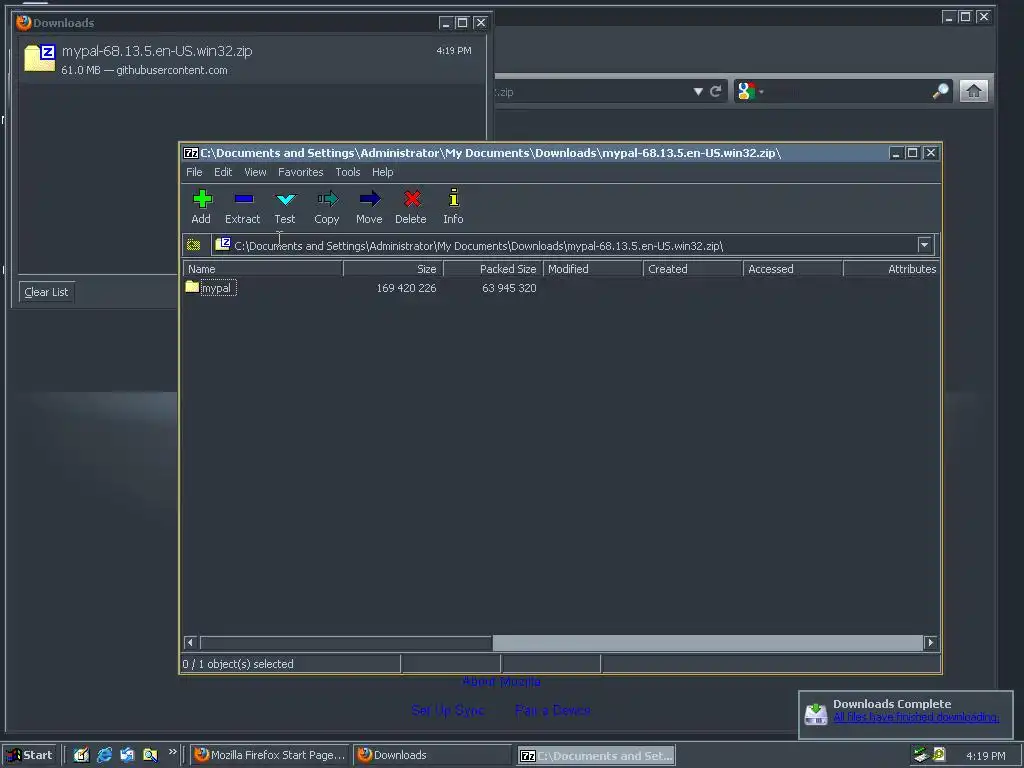Screen dimensions: 1024x768
Task: Click the 63 945 320 packed size value
Action: pyautogui.click(x=509, y=288)
